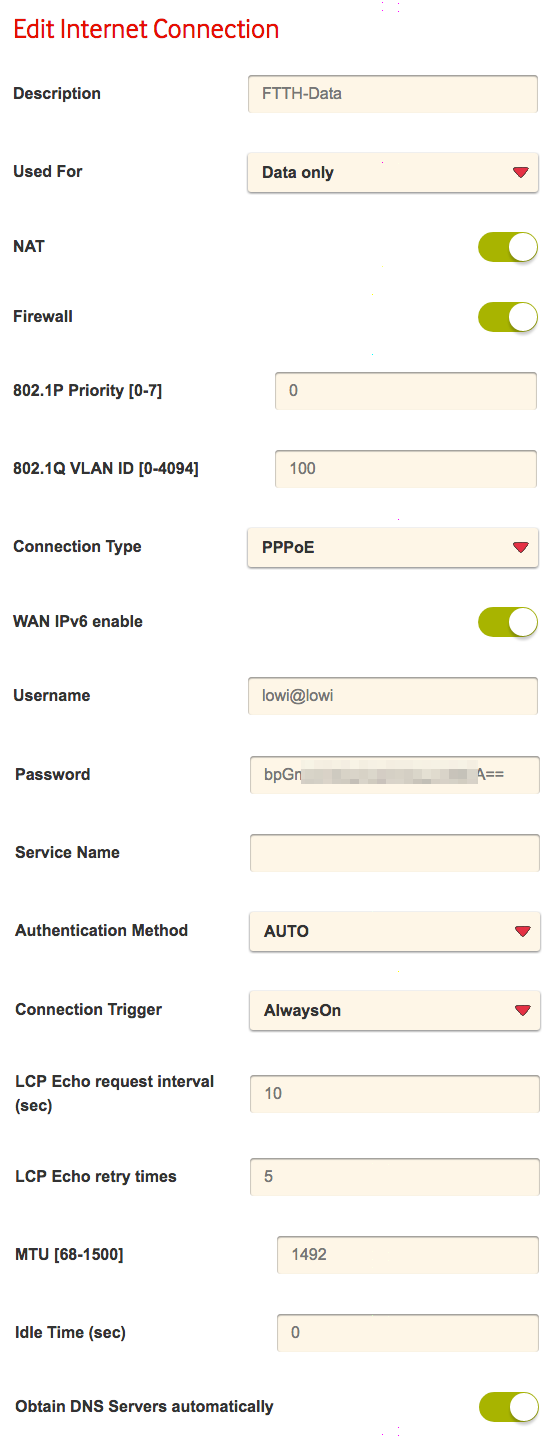The width and height of the screenshot is (554, 1438).
Task: Click the red arrow beside AlwaysOn
Action: [x=522, y=1011]
